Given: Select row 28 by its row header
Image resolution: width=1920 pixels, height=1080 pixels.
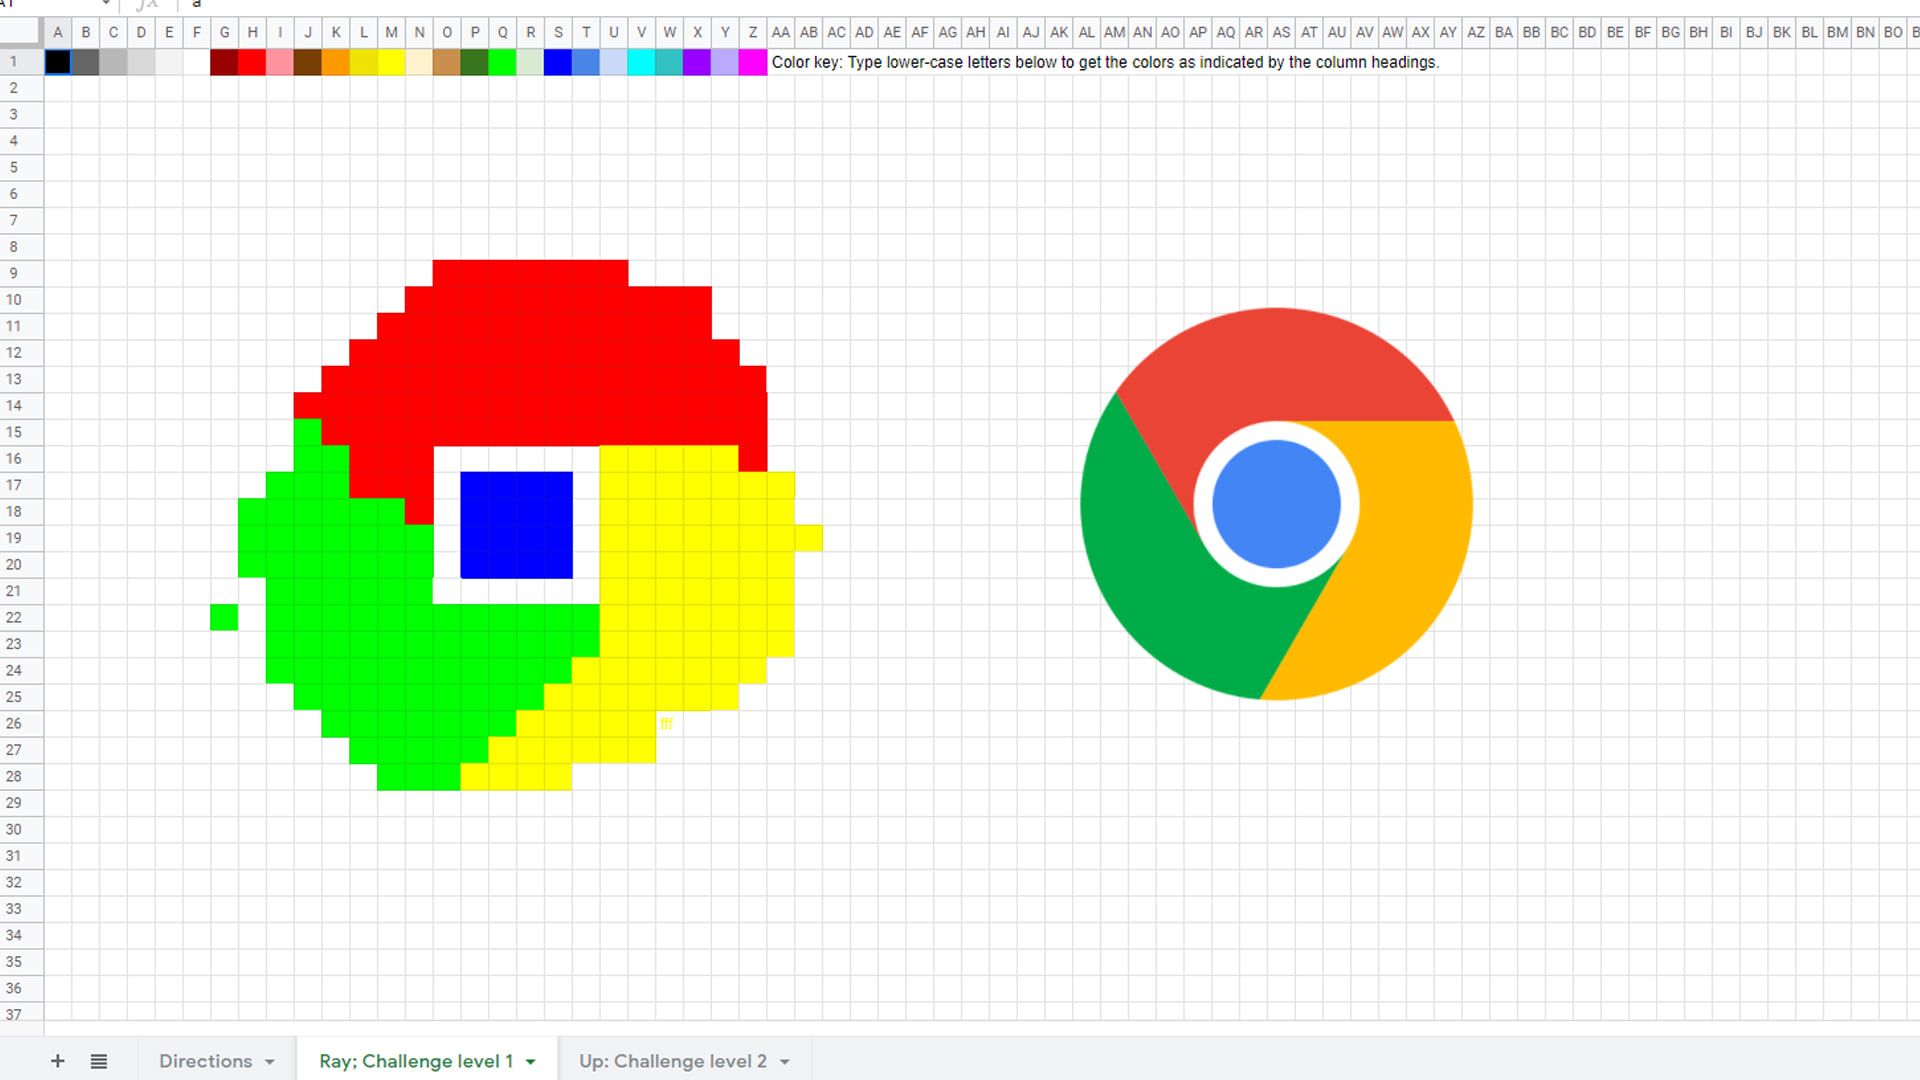Looking at the screenshot, I should 21,776.
